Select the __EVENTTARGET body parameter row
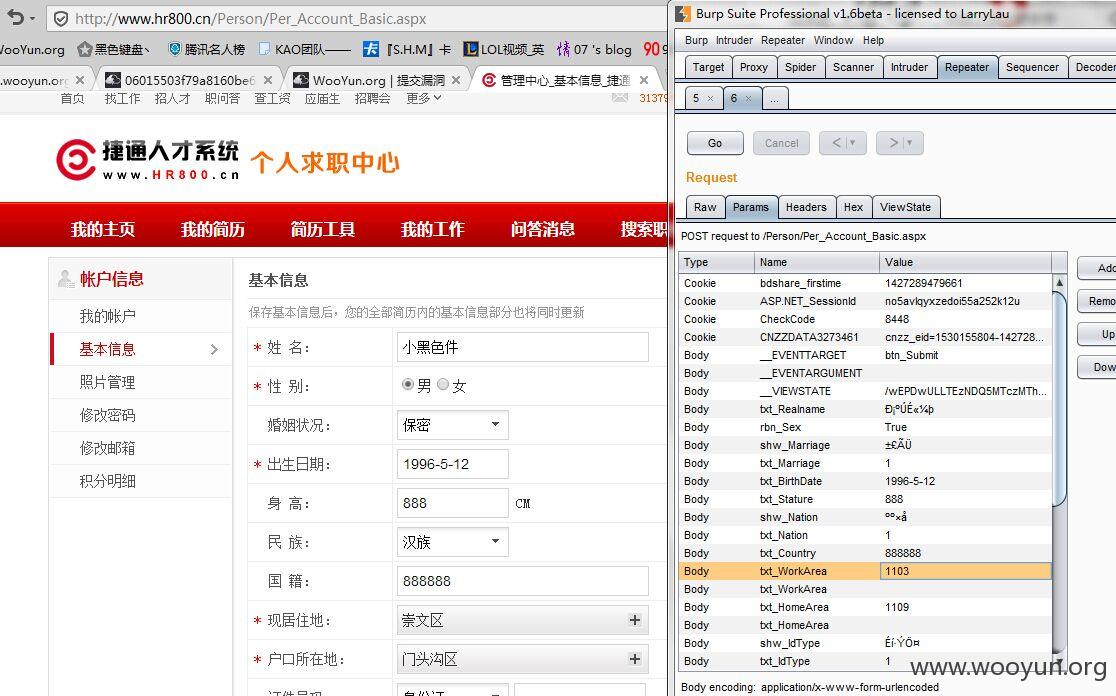The width and height of the screenshot is (1116, 696). [x=865, y=355]
